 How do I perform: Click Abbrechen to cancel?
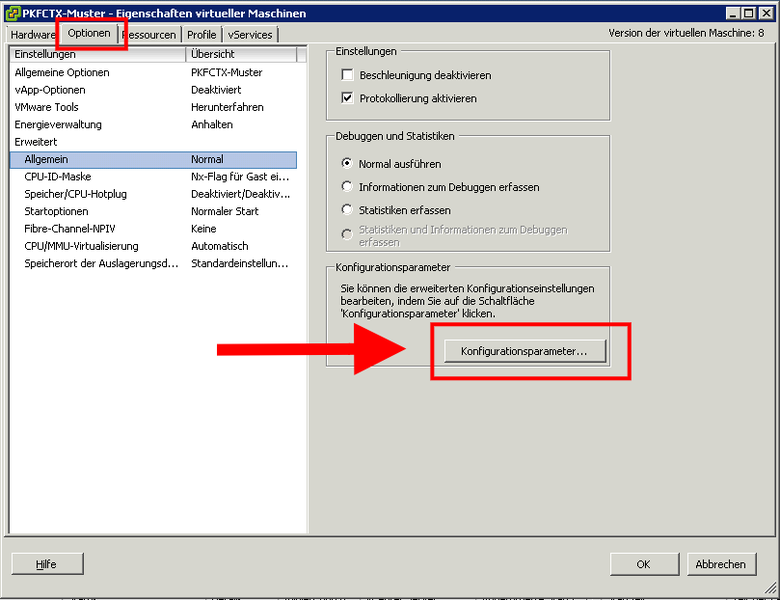720,564
